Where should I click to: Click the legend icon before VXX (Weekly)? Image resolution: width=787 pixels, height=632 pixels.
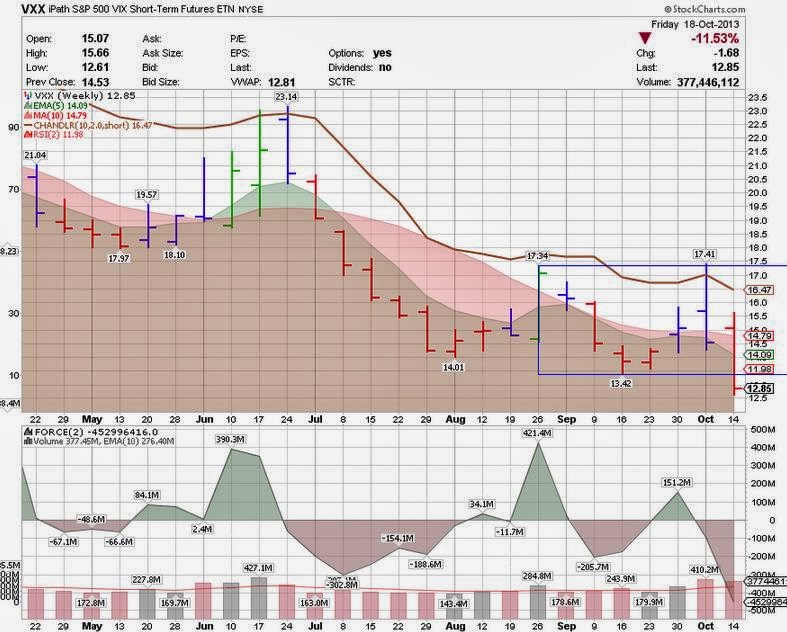point(27,95)
